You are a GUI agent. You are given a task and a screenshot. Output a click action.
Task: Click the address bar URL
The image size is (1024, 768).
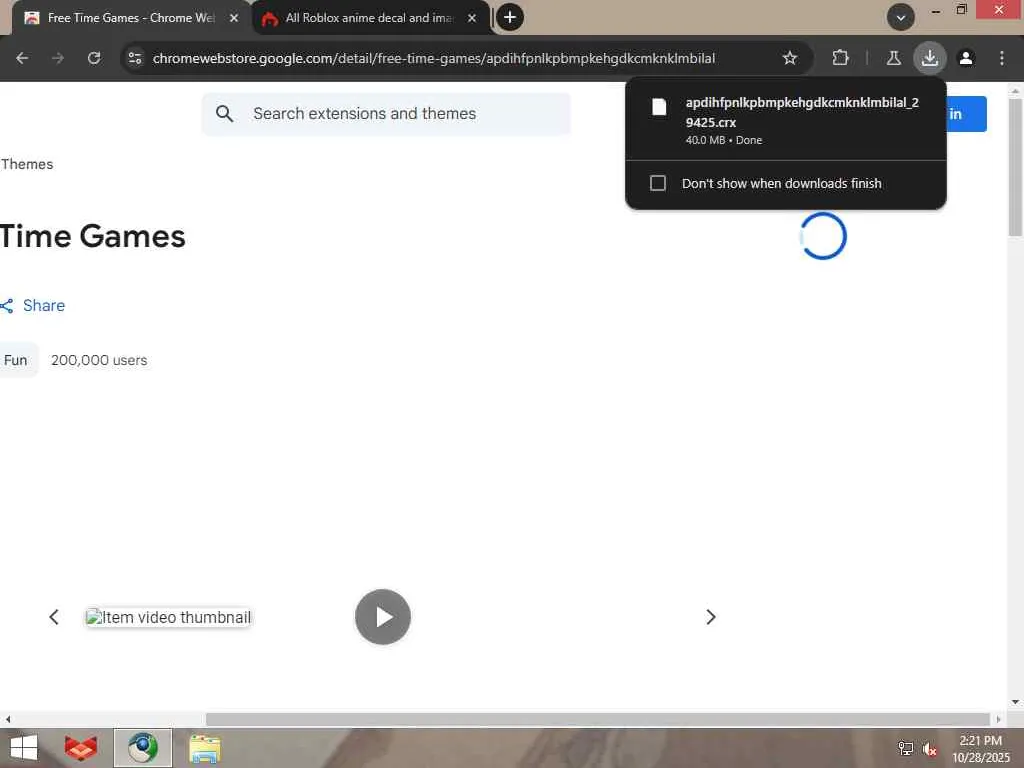pos(434,58)
